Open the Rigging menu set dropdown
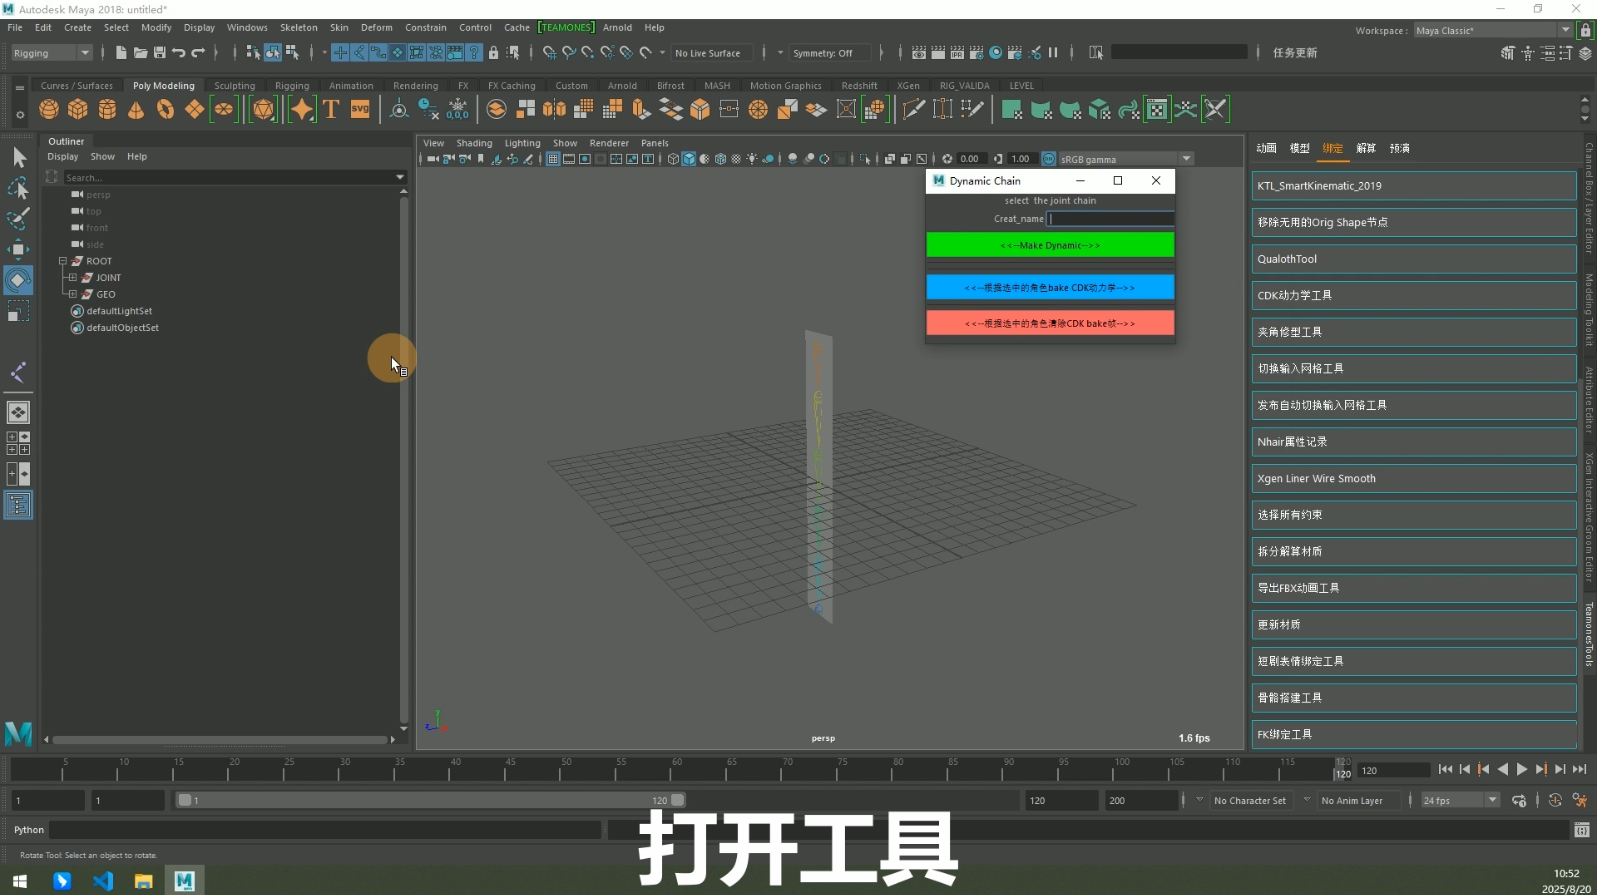Image resolution: width=1597 pixels, height=895 pixels. pyautogui.click(x=51, y=53)
